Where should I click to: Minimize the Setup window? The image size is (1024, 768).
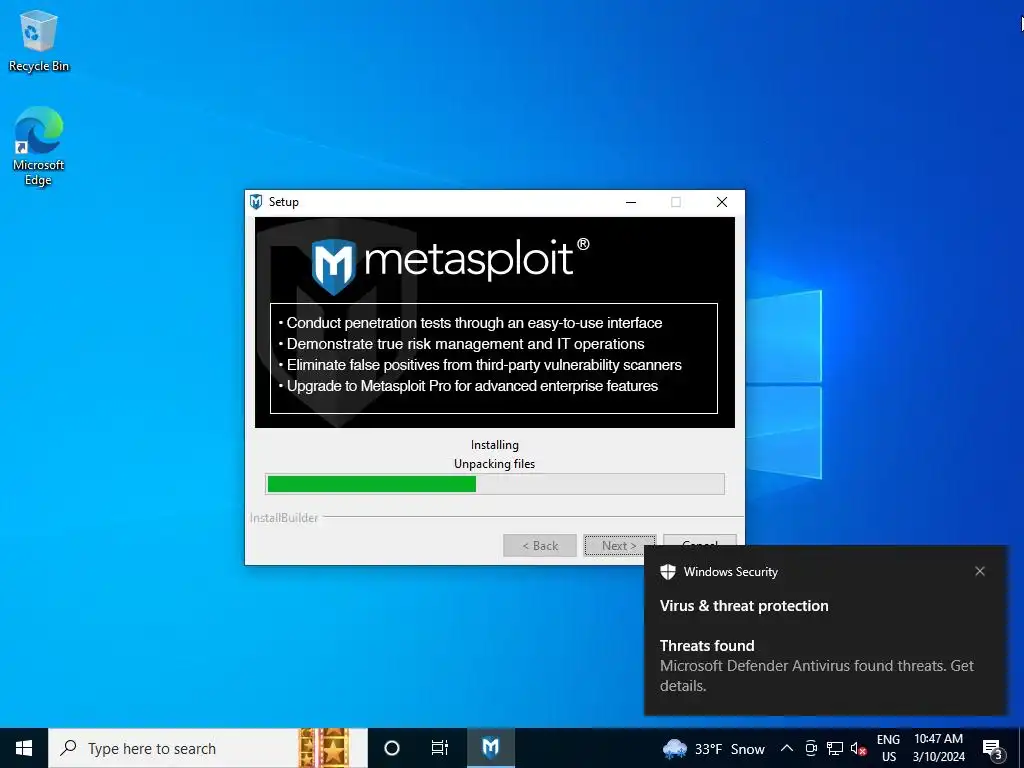(x=631, y=202)
